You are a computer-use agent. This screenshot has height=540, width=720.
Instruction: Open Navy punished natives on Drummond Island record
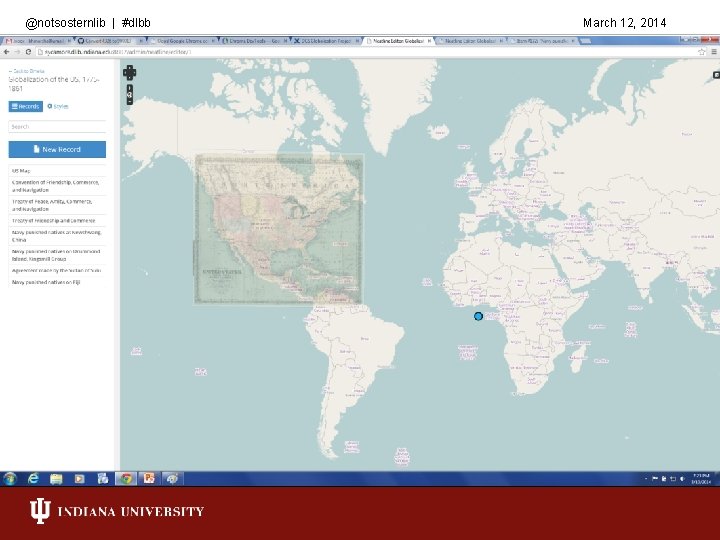(57, 255)
